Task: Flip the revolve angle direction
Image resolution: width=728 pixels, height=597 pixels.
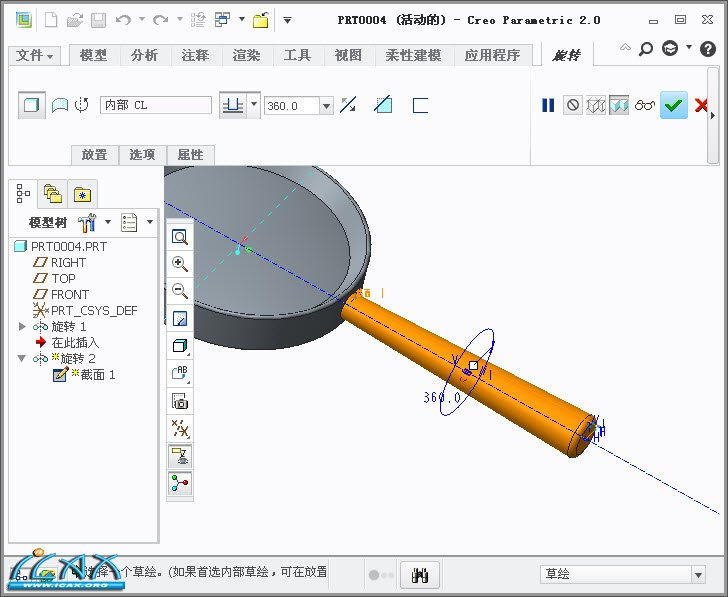Action: (348, 105)
